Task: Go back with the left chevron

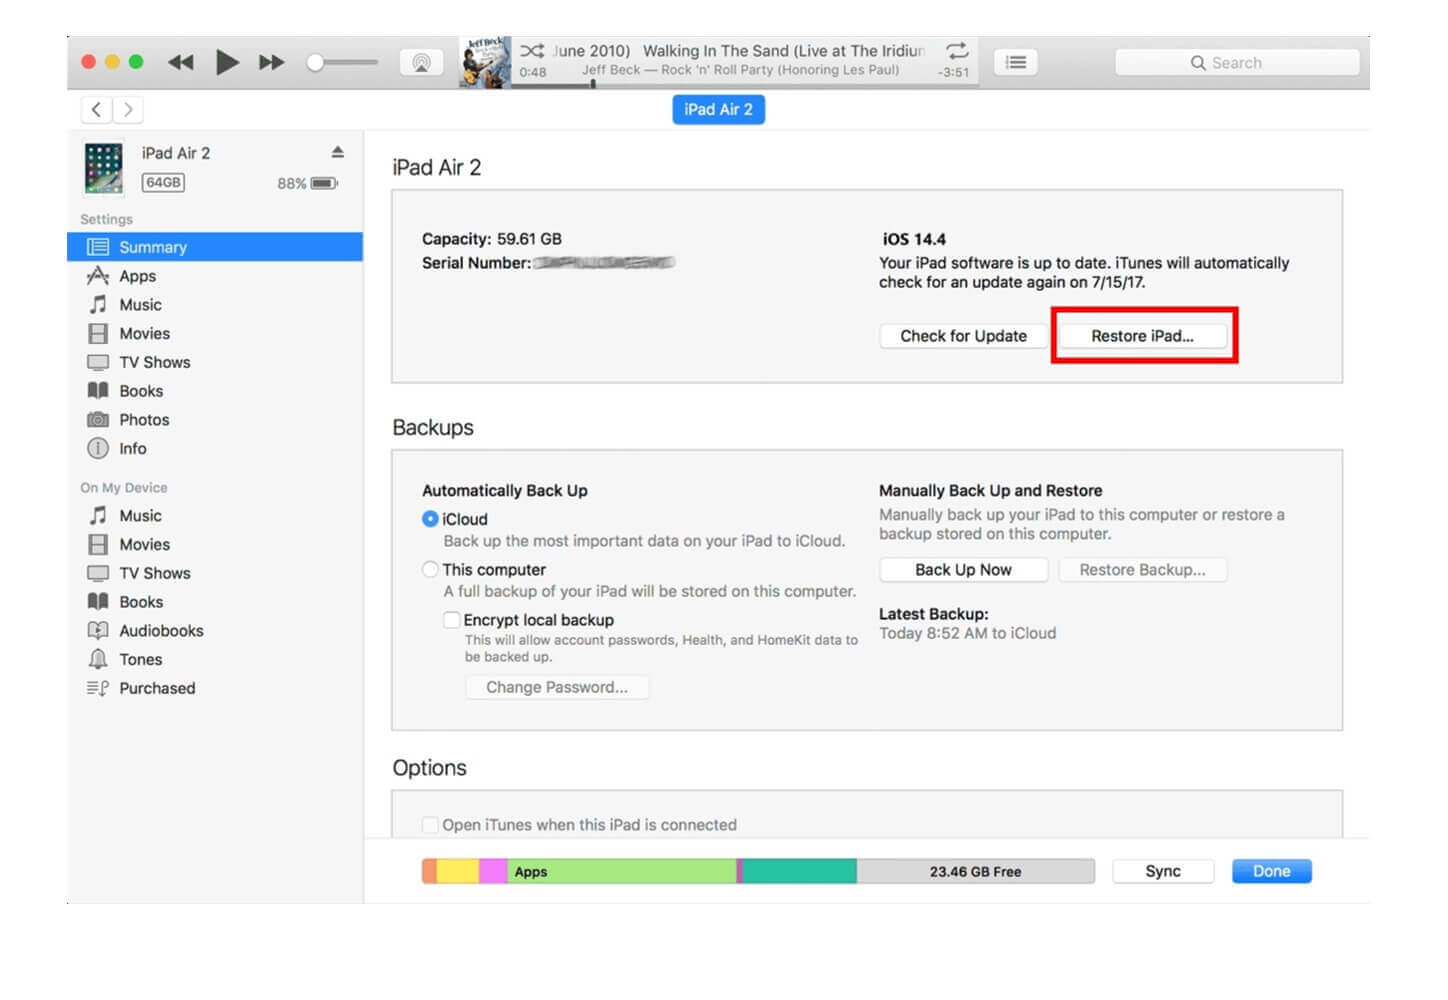Action: coord(96,109)
